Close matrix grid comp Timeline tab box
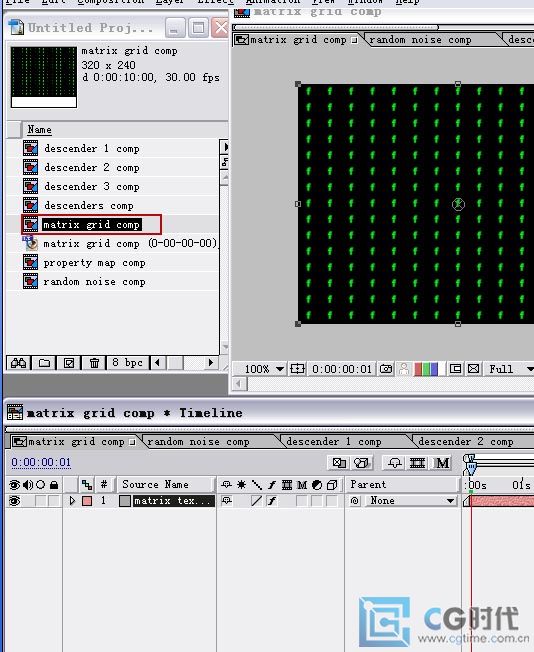The height and width of the screenshot is (652, 534). pyautogui.click(x=132, y=442)
